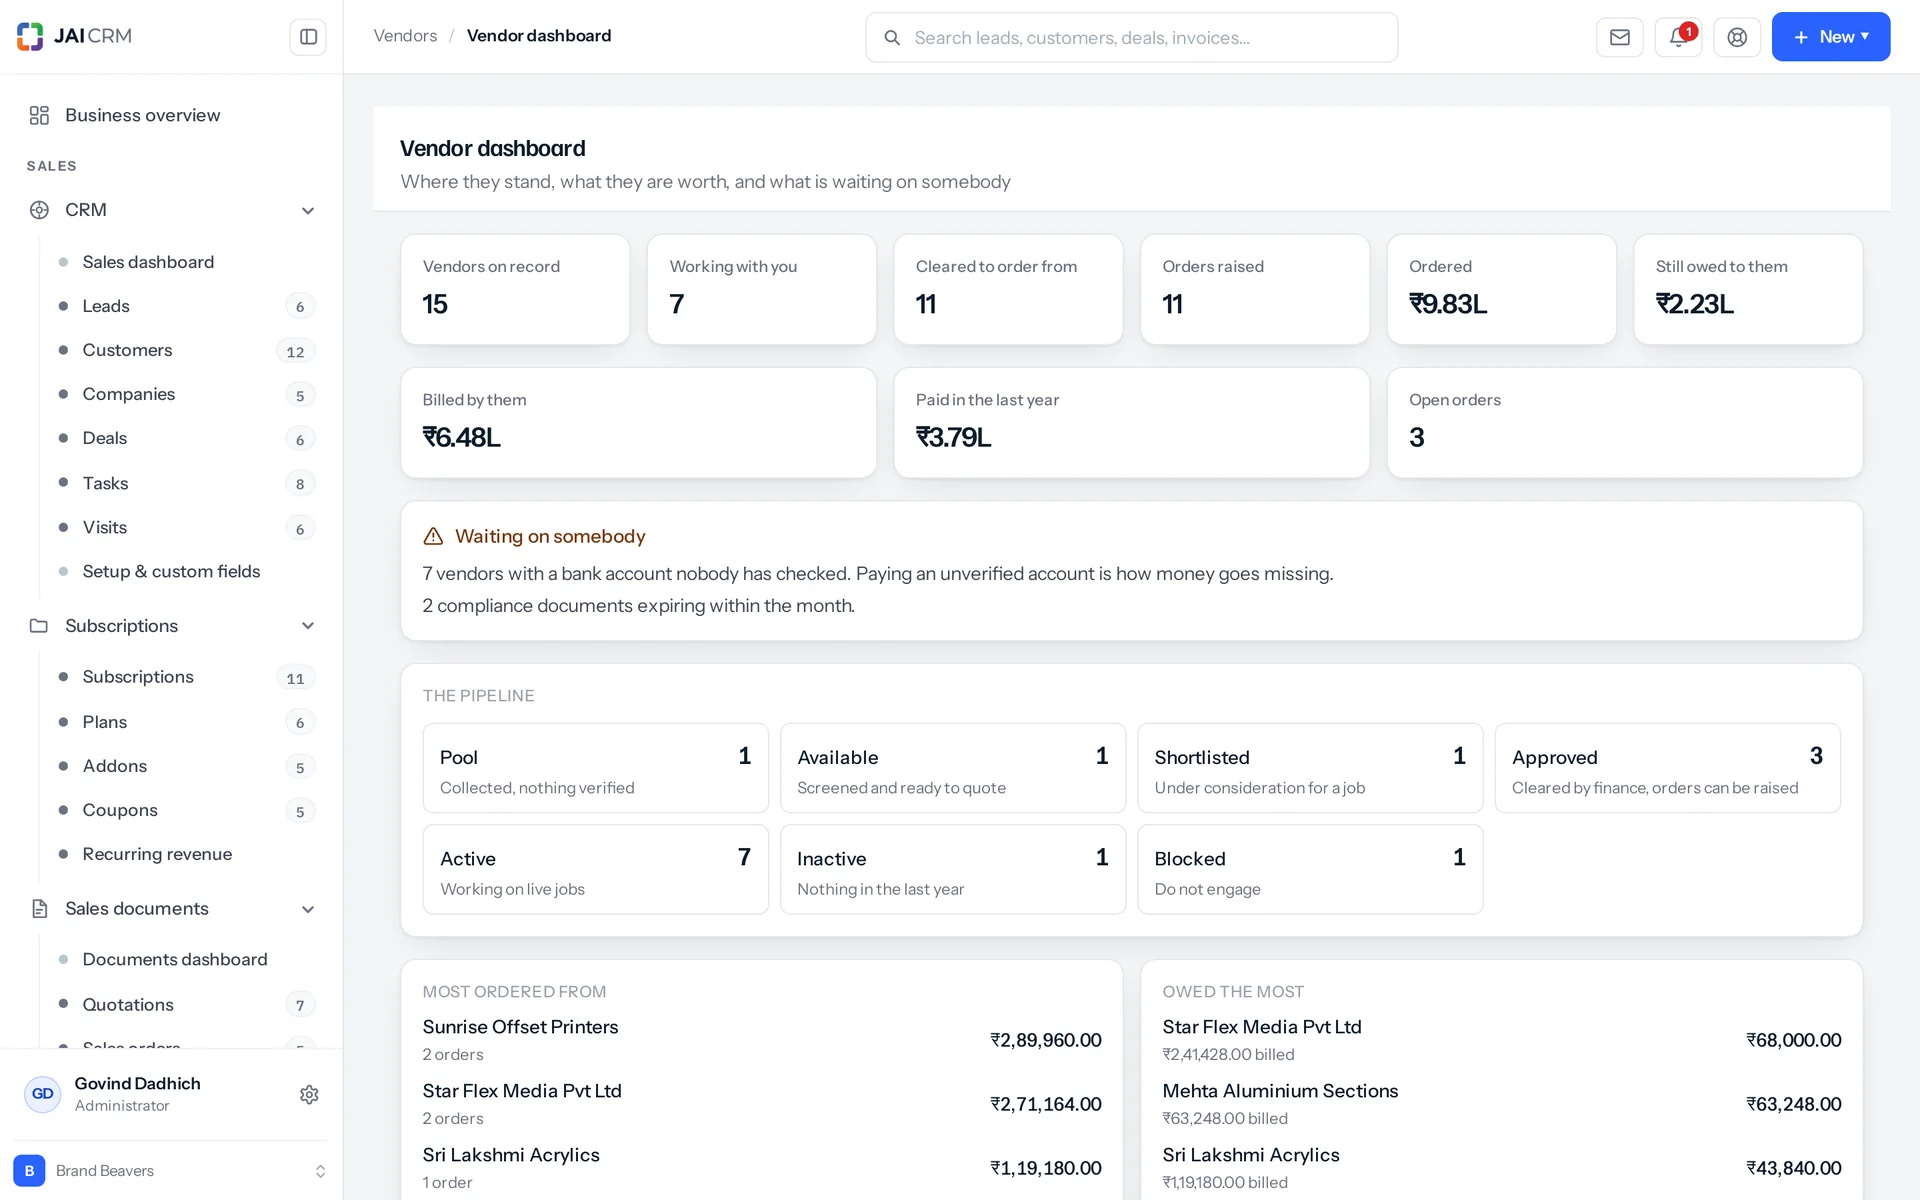The image size is (1920, 1200).
Task: Select Star Flex Media in most ordered list
Action: coord(761,1104)
